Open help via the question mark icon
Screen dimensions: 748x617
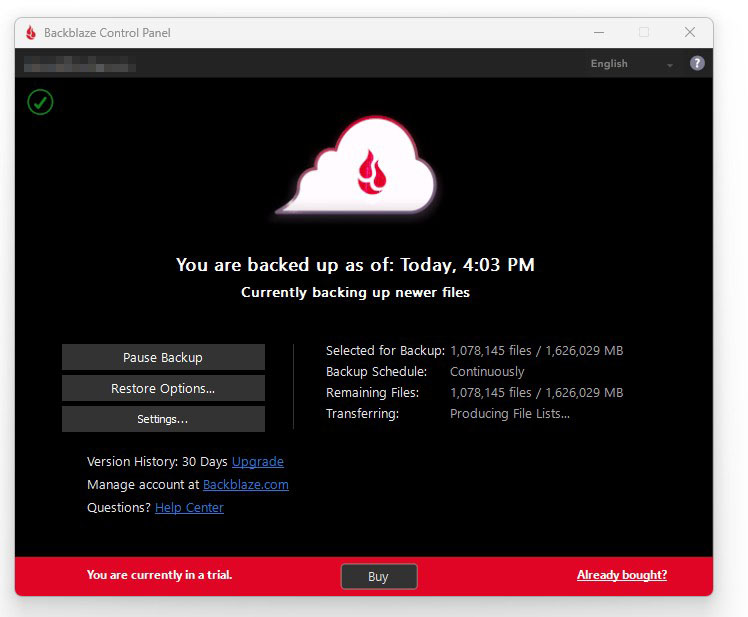pos(697,63)
